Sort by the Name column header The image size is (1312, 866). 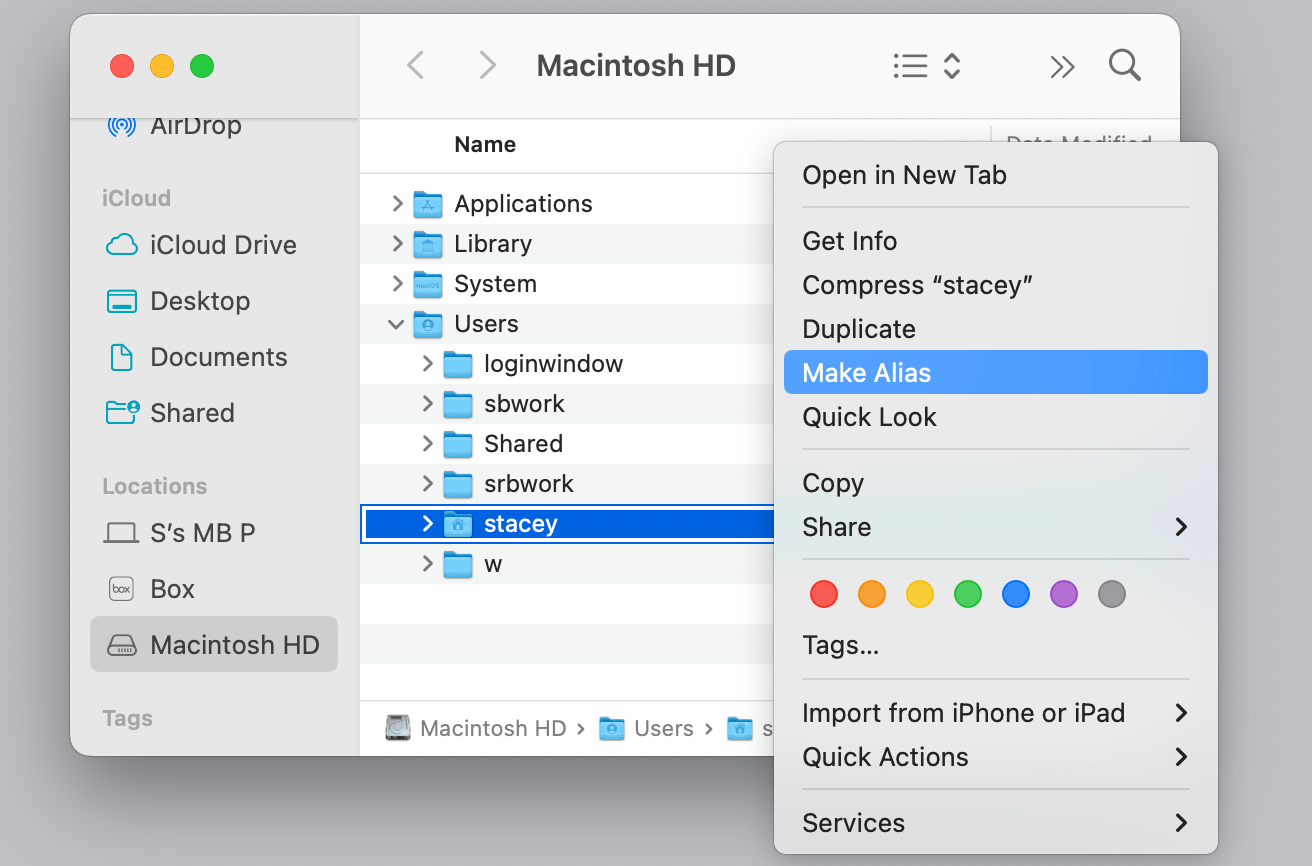tap(485, 145)
